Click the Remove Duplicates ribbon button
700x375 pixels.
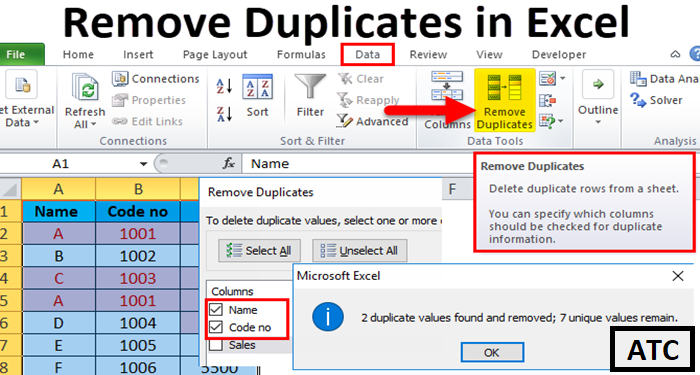(504, 101)
